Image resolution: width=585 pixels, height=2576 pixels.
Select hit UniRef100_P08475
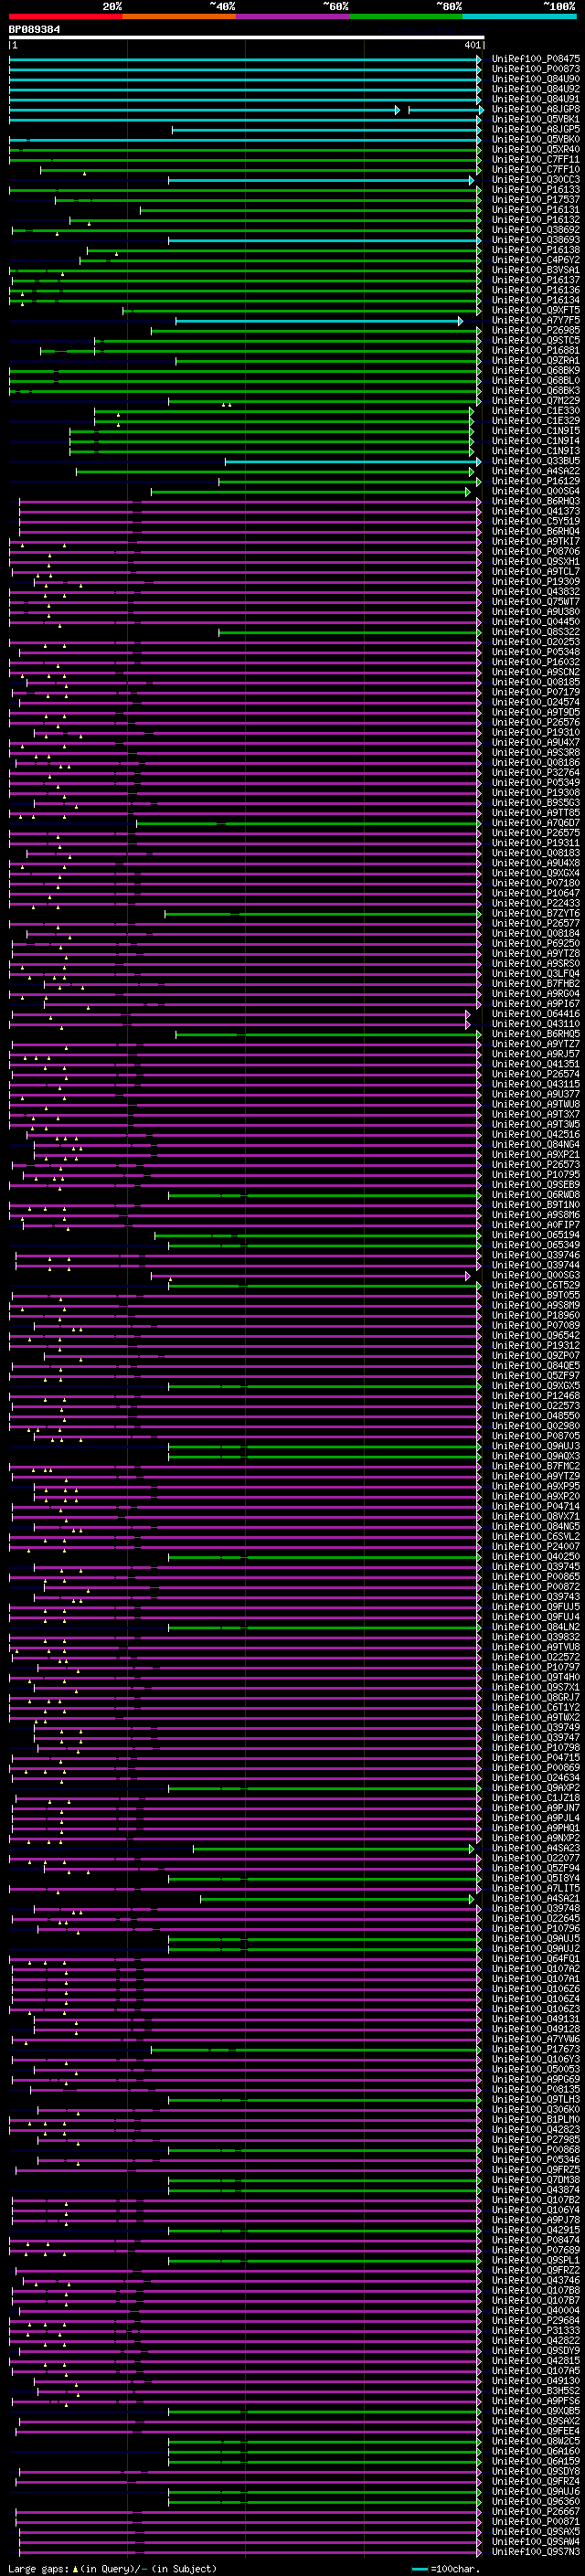[x=536, y=59]
